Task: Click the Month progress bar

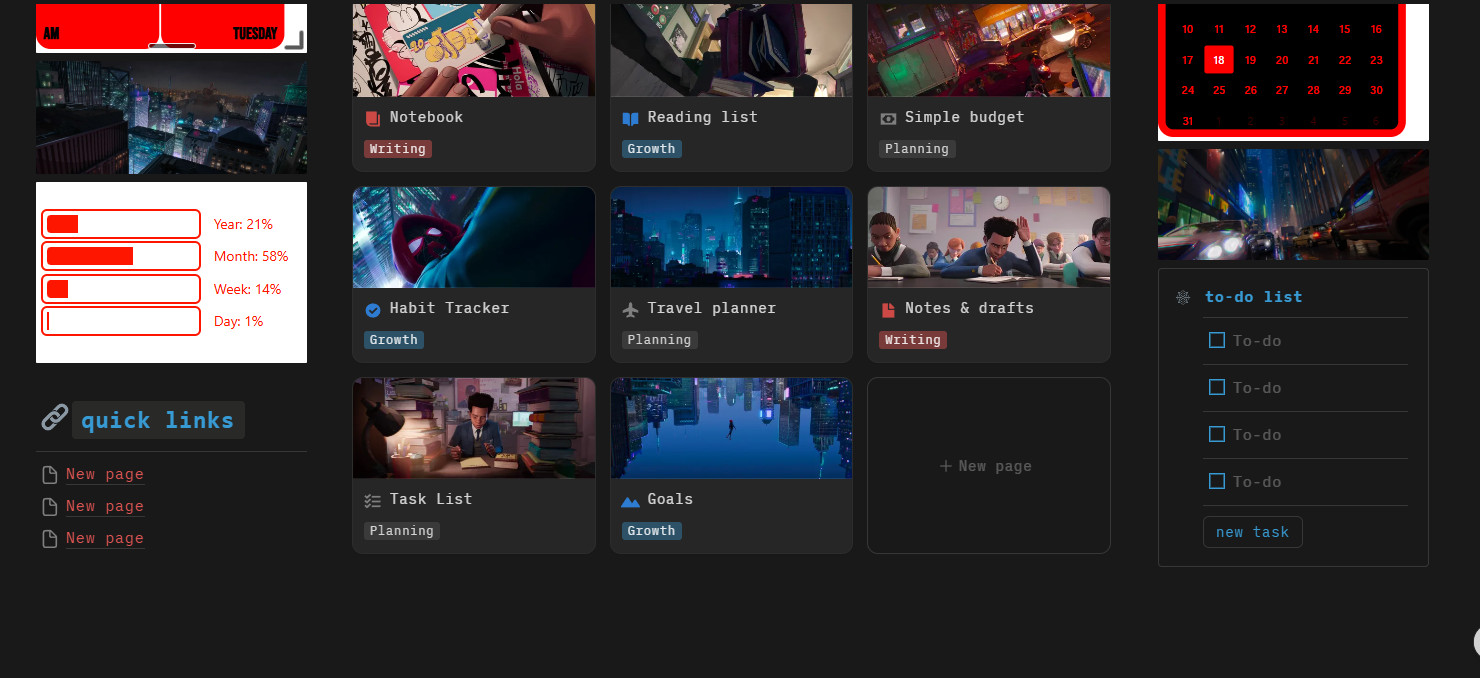Action: pyautogui.click(x=121, y=256)
